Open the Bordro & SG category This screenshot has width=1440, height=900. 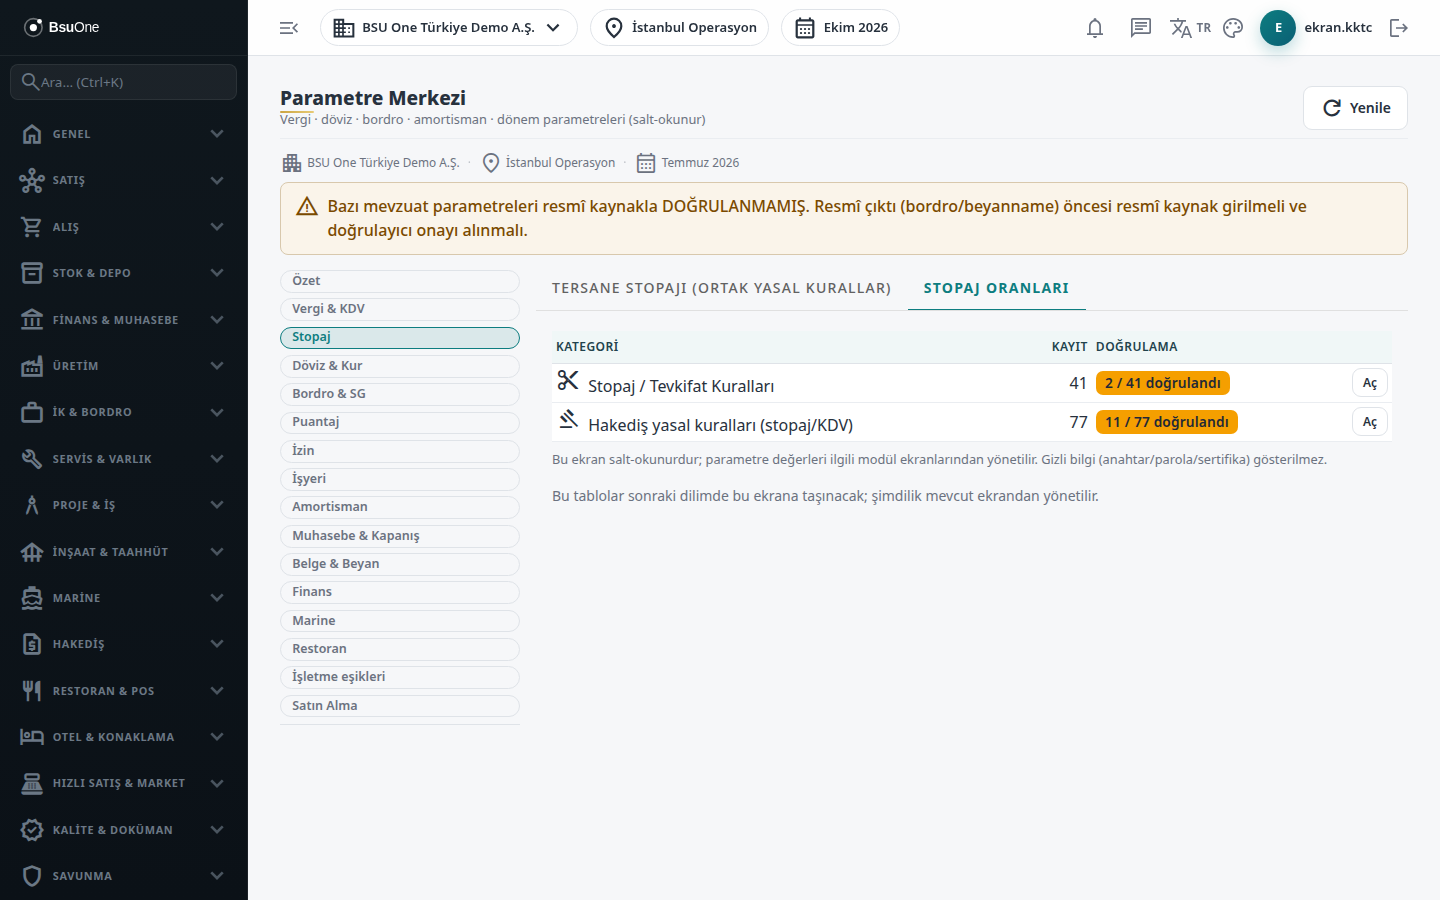pos(400,394)
